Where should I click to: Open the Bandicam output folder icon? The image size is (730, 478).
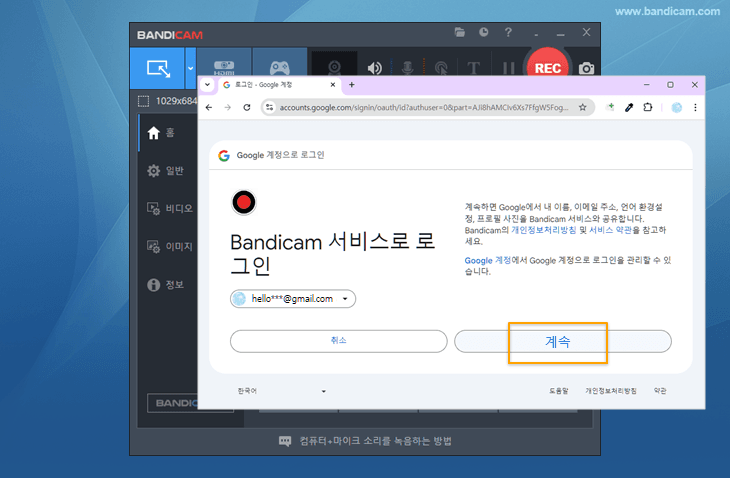click(x=460, y=33)
